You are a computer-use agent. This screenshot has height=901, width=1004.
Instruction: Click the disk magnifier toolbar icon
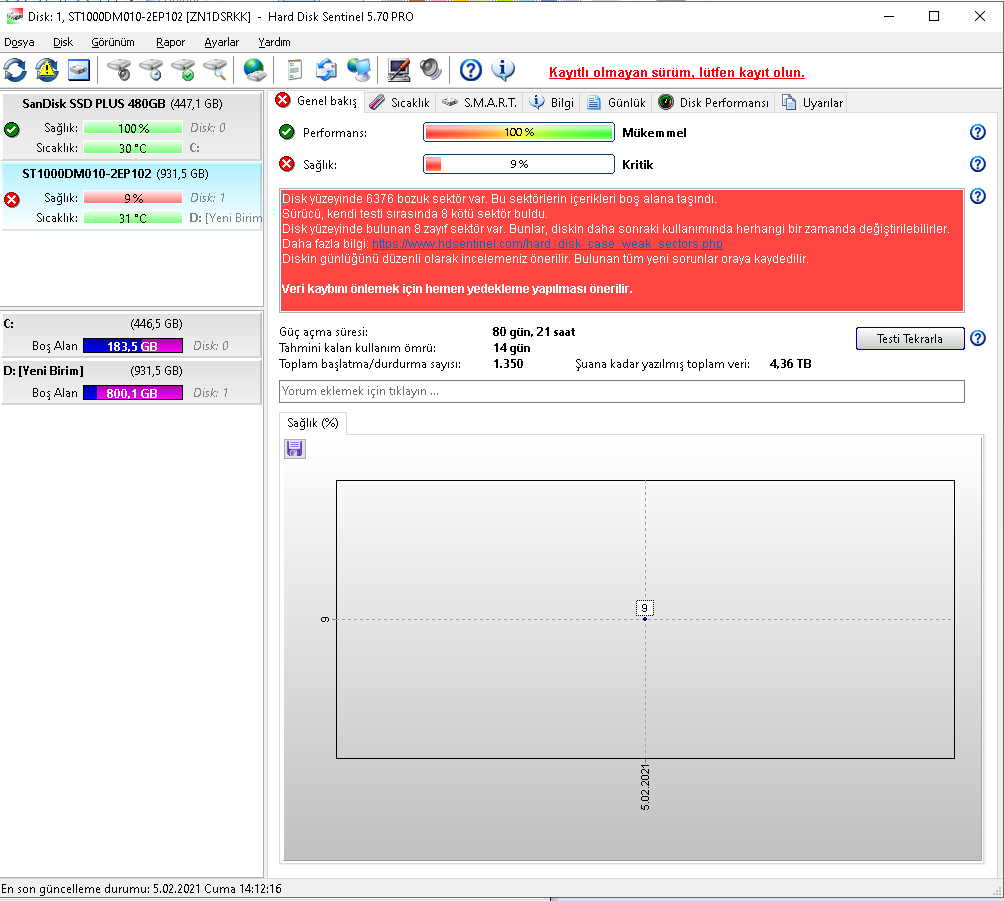(215, 70)
